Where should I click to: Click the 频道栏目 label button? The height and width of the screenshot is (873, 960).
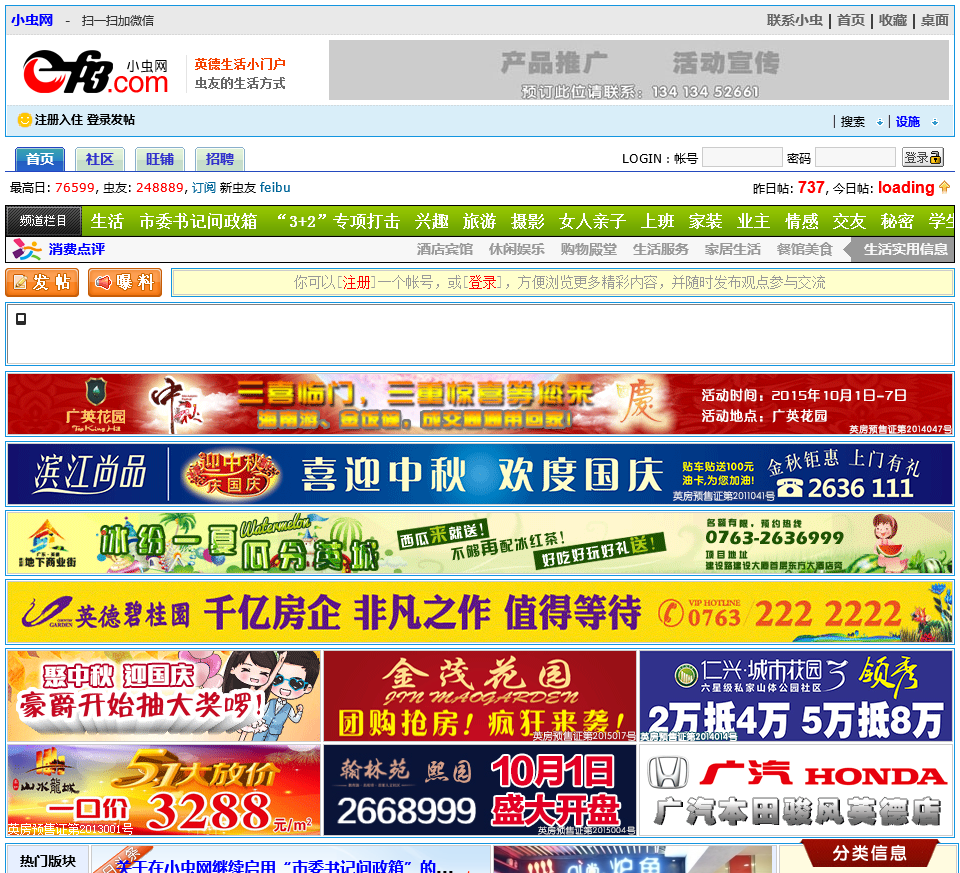43,221
